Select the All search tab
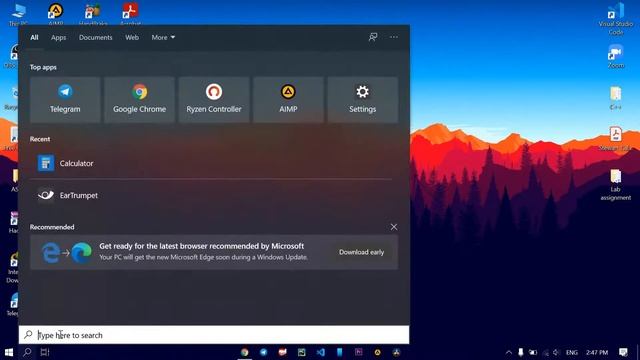 click(34, 37)
